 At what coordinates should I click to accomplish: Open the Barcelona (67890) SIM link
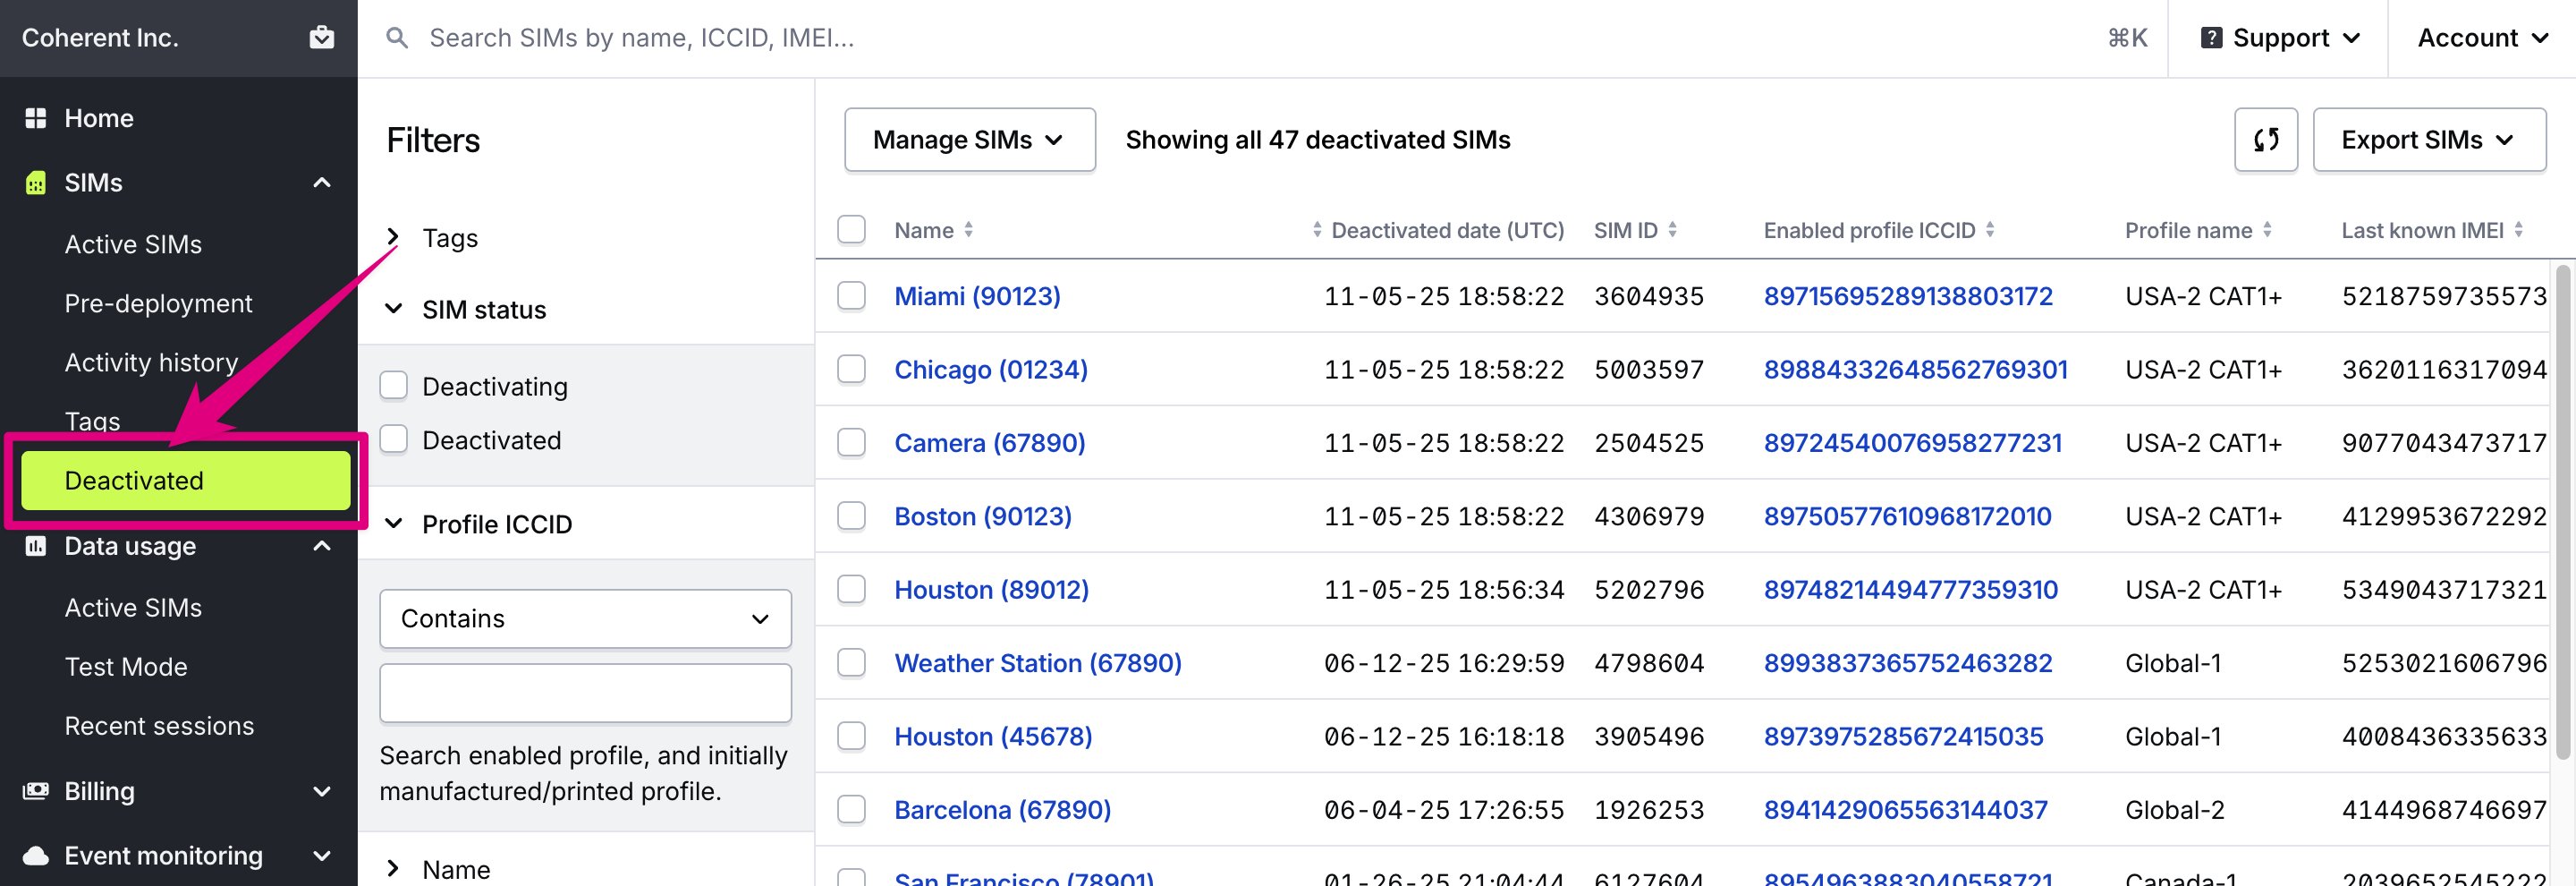1002,809
